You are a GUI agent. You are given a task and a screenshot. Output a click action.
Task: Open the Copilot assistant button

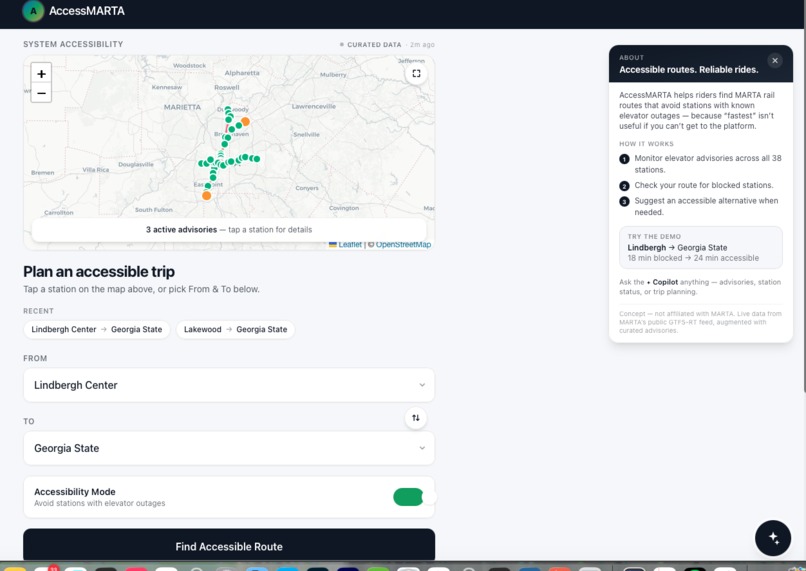[773, 538]
